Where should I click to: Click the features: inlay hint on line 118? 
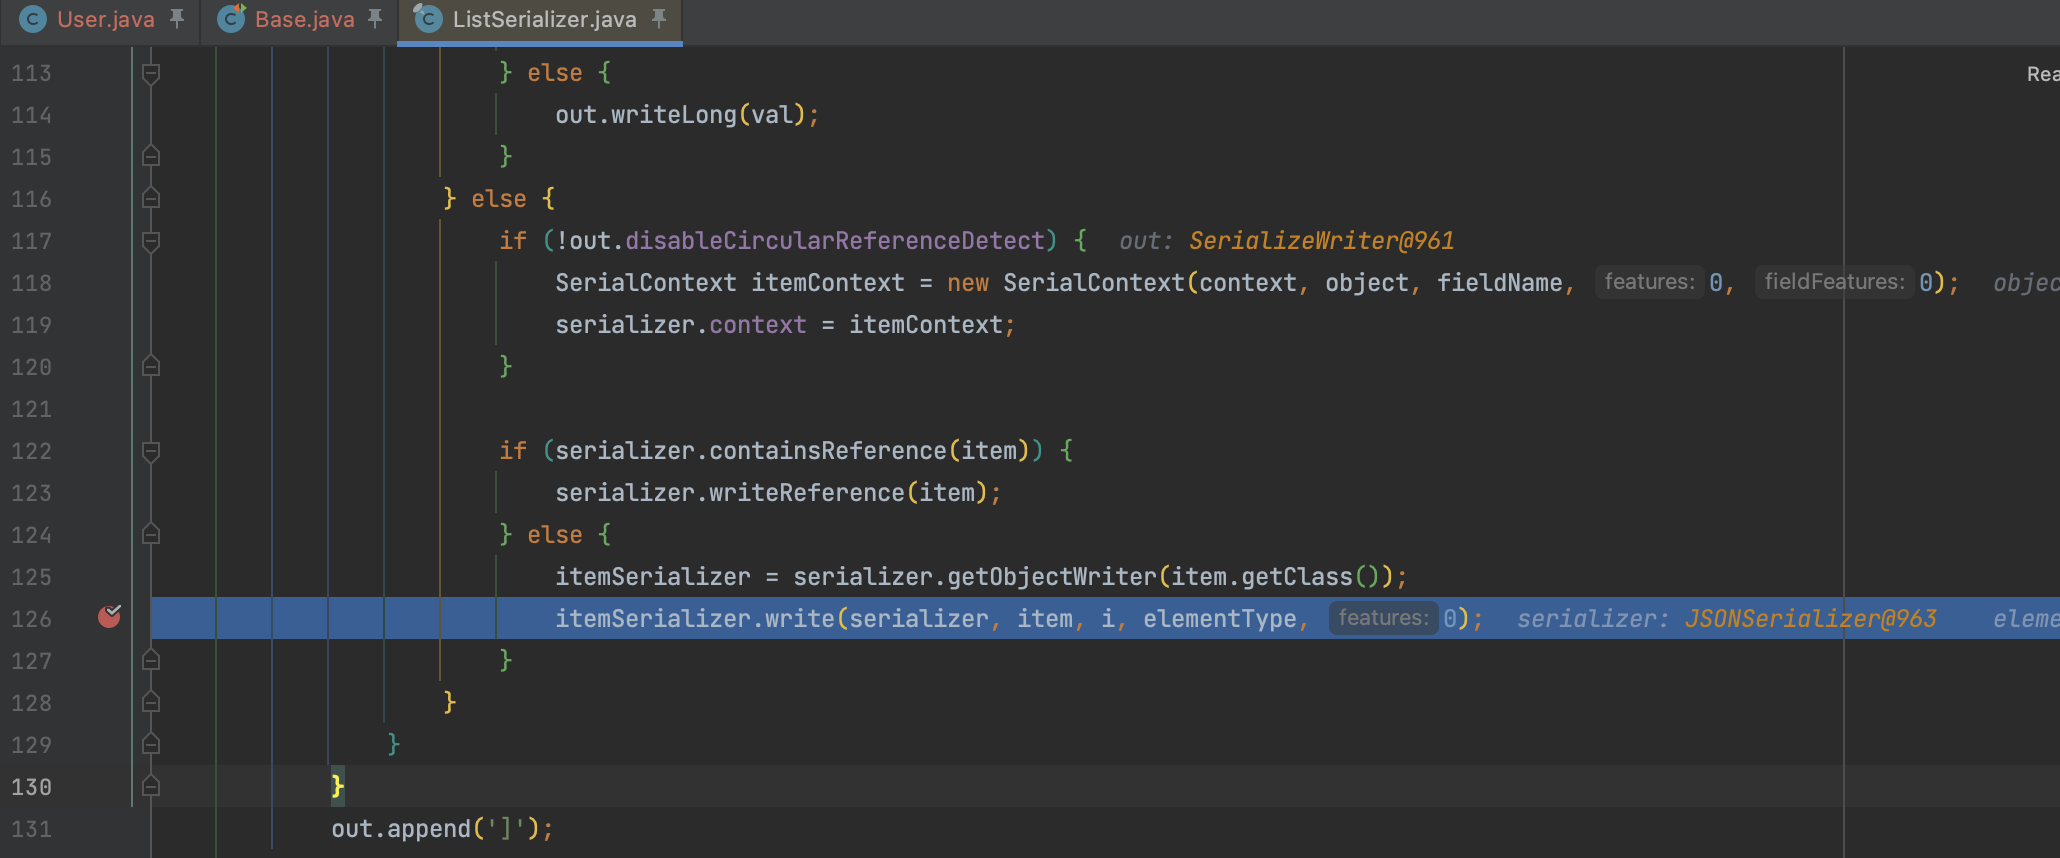pyautogui.click(x=1649, y=282)
